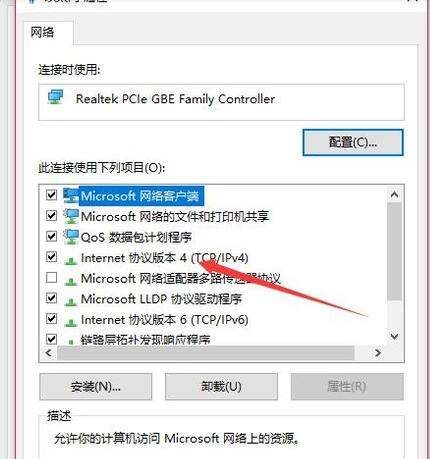Click the Microsoft 网络客户端 item icon
The height and width of the screenshot is (459, 430).
pyautogui.click(x=71, y=196)
